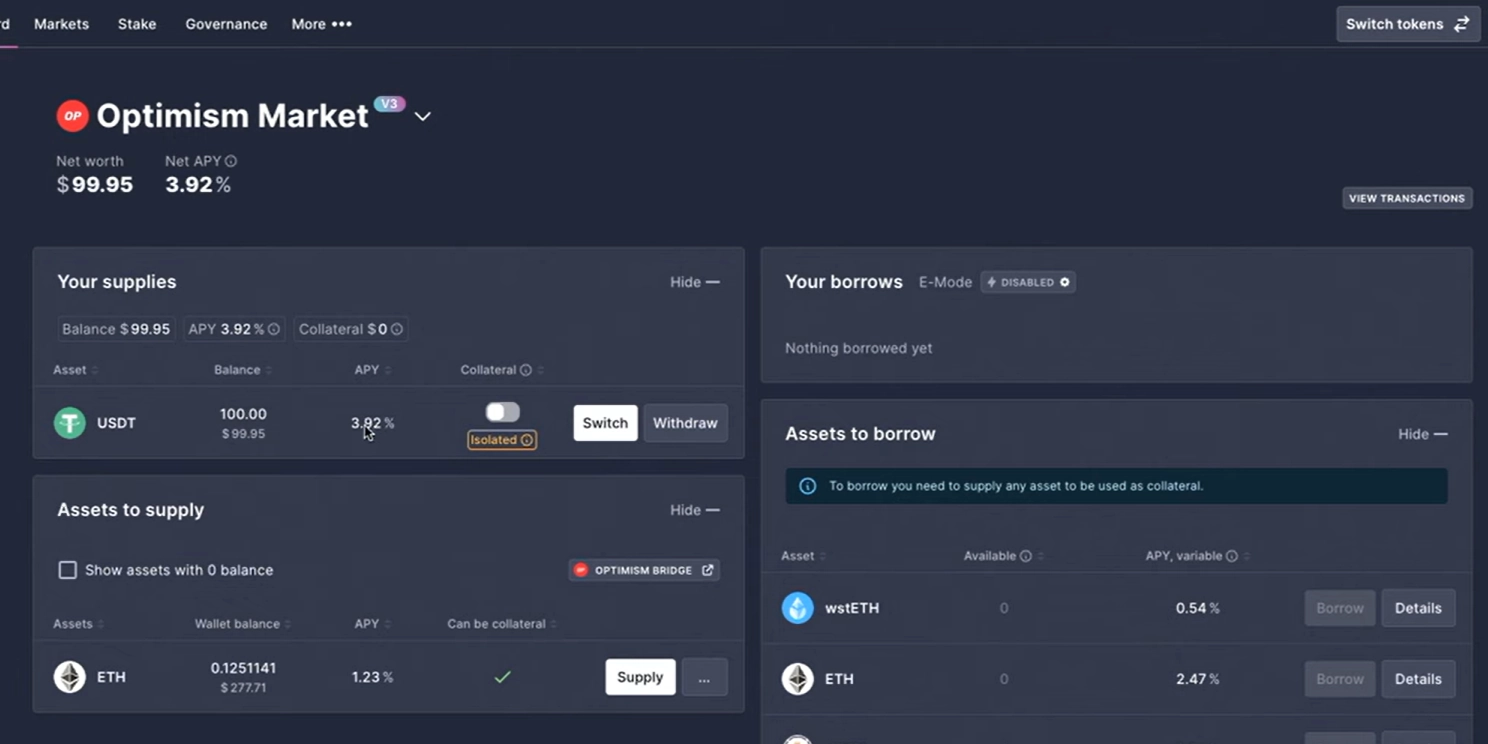Viewport: 1488px width, 744px height.
Task: Collapse the Your supplies panel with Hide
Action: coord(694,282)
